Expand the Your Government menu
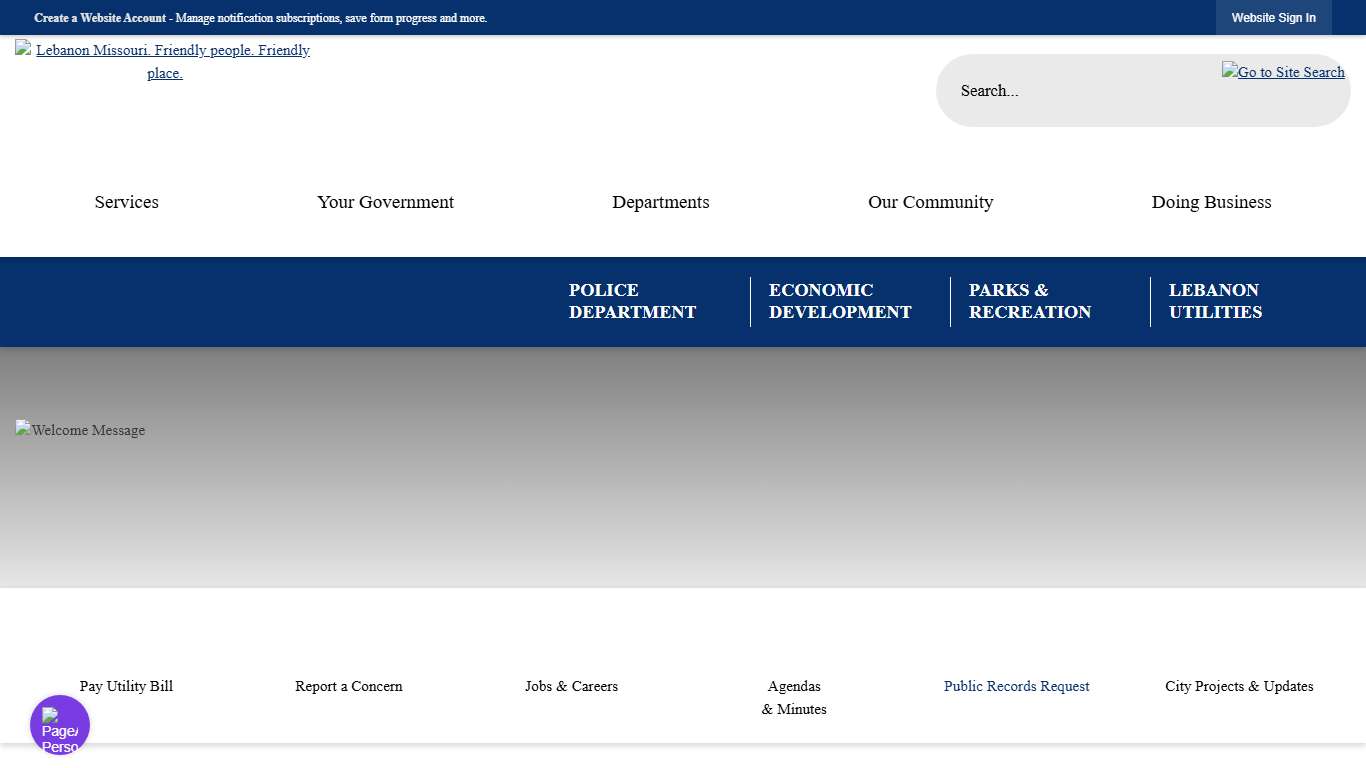The width and height of the screenshot is (1366, 768). pos(385,202)
